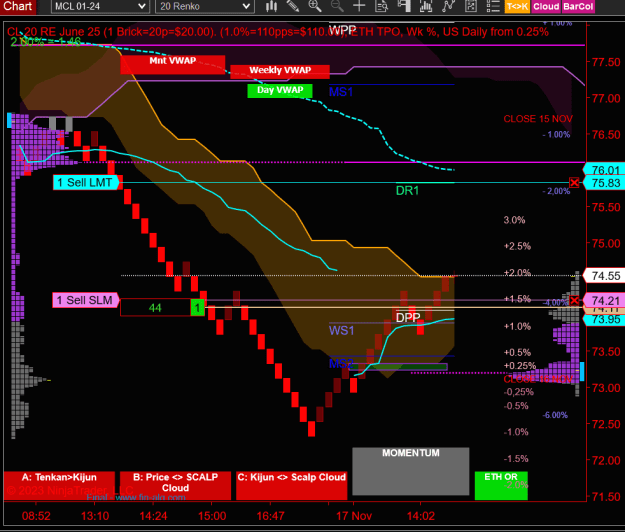Click the 74.55 current price marker

click(605, 276)
